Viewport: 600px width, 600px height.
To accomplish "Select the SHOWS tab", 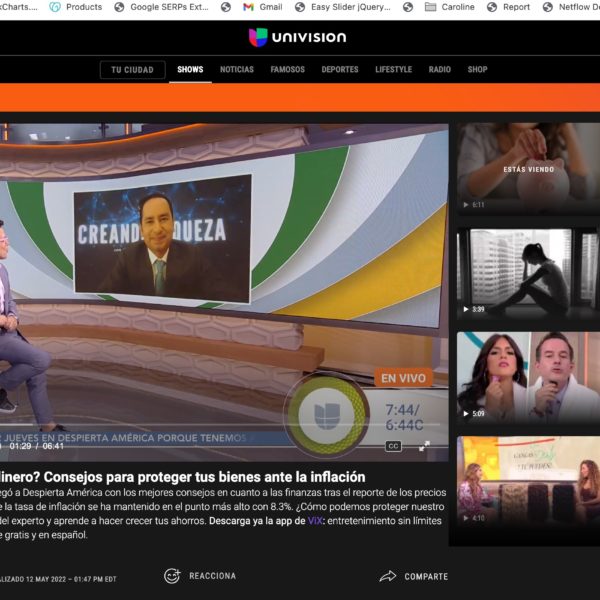I will (x=190, y=69).
